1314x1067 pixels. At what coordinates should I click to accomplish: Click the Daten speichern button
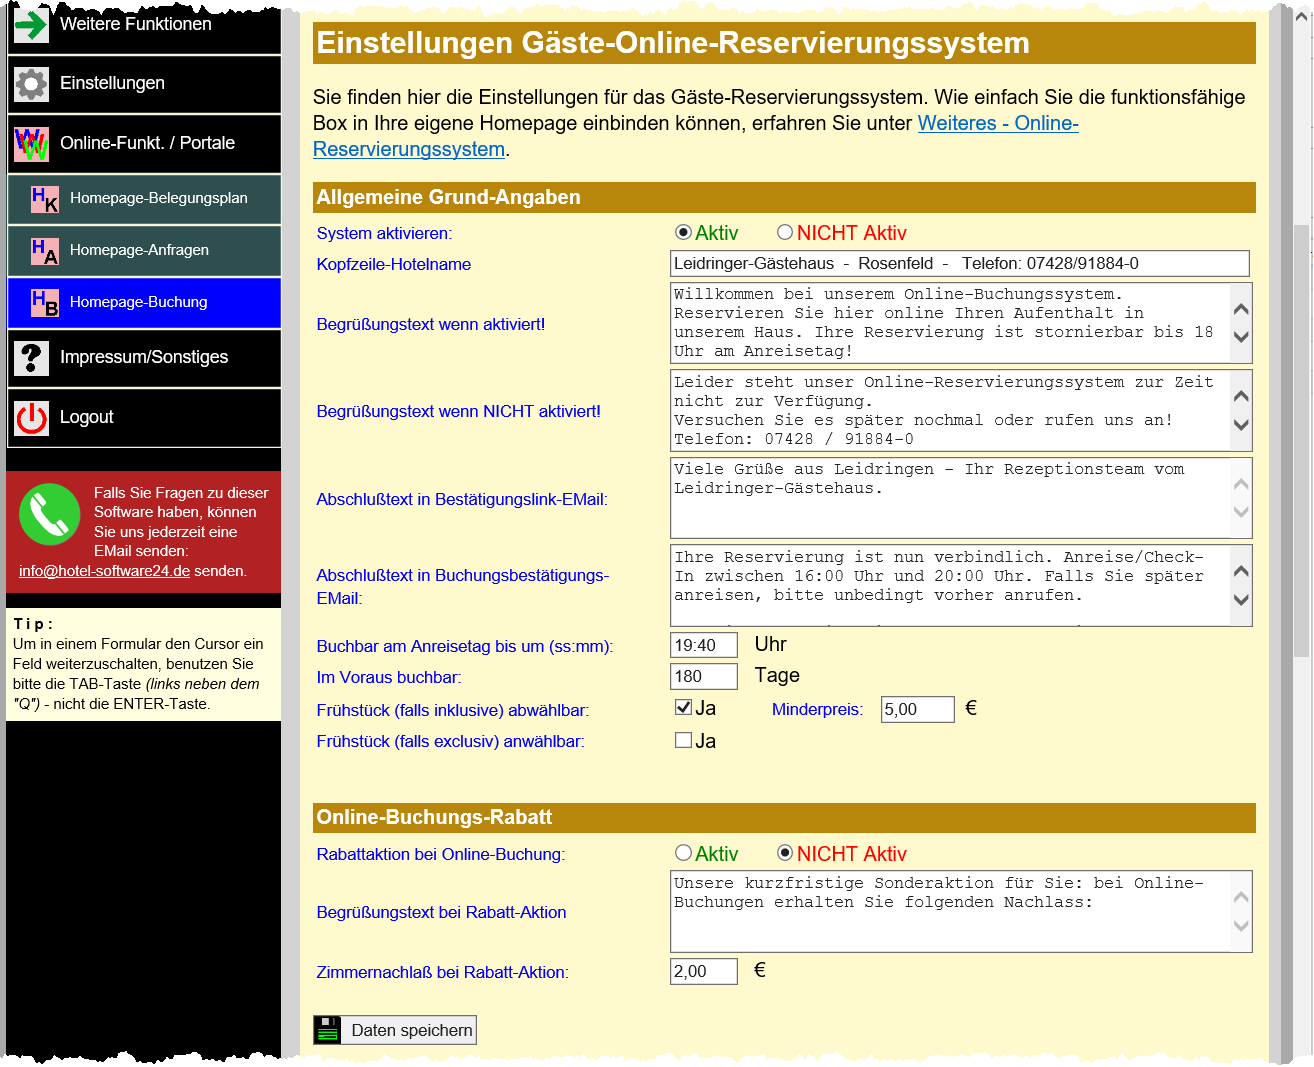[x=395, y=1030]
